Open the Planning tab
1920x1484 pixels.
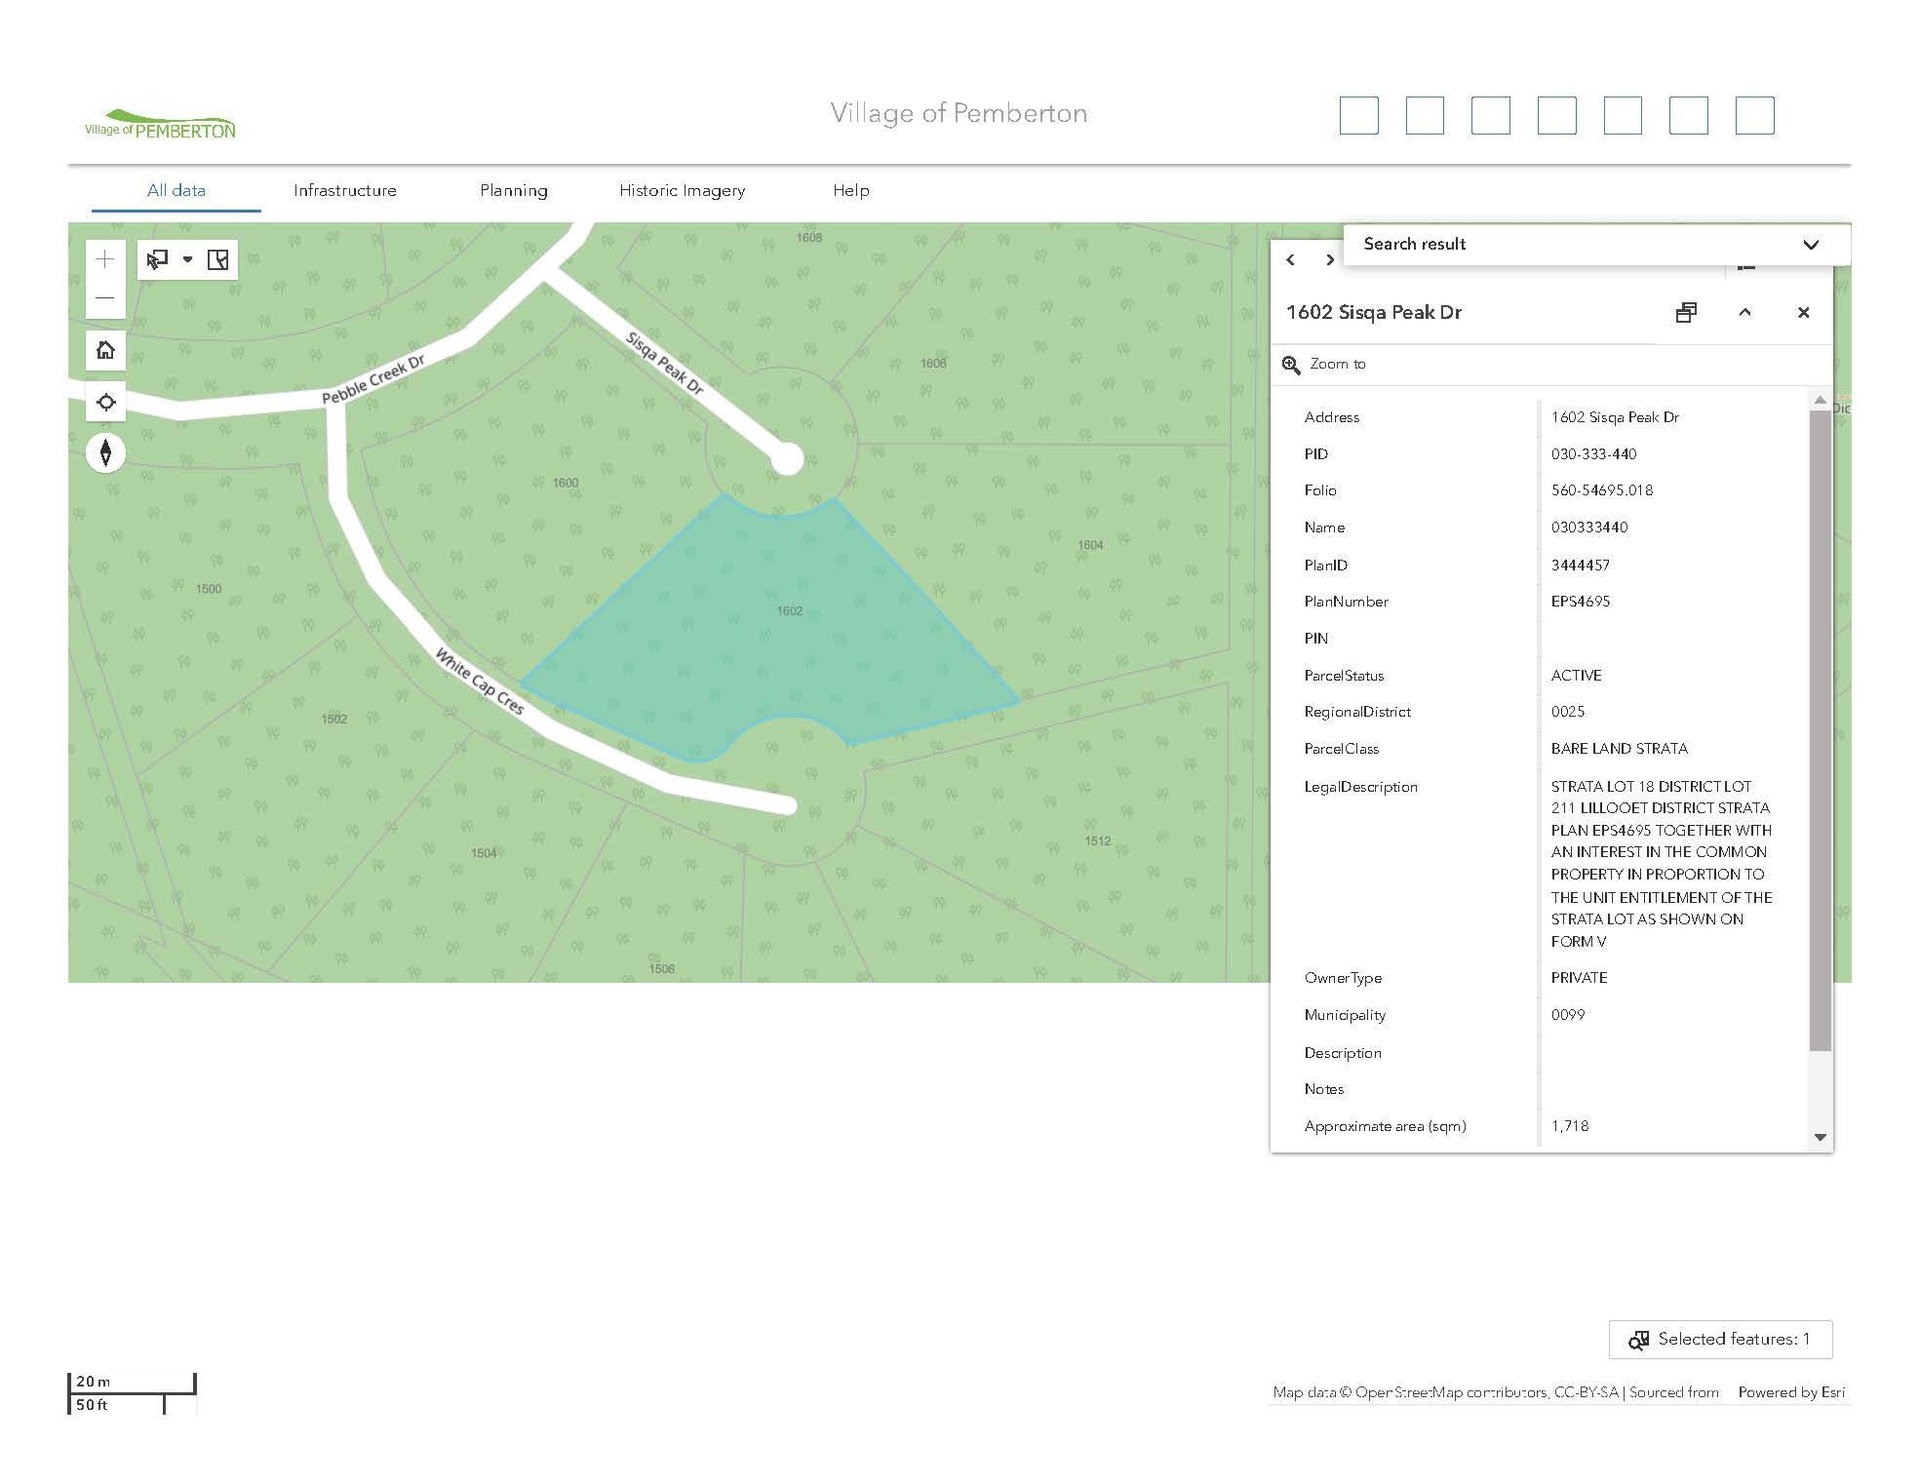tap(513, 190)
